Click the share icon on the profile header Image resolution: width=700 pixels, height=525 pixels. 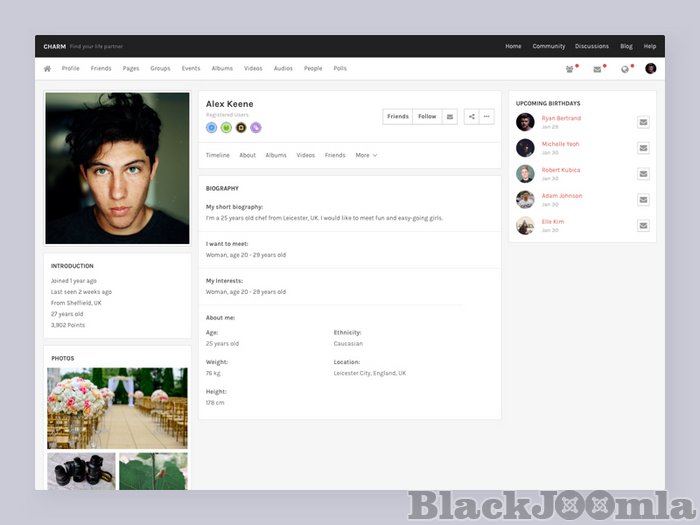tap(472, 117)
